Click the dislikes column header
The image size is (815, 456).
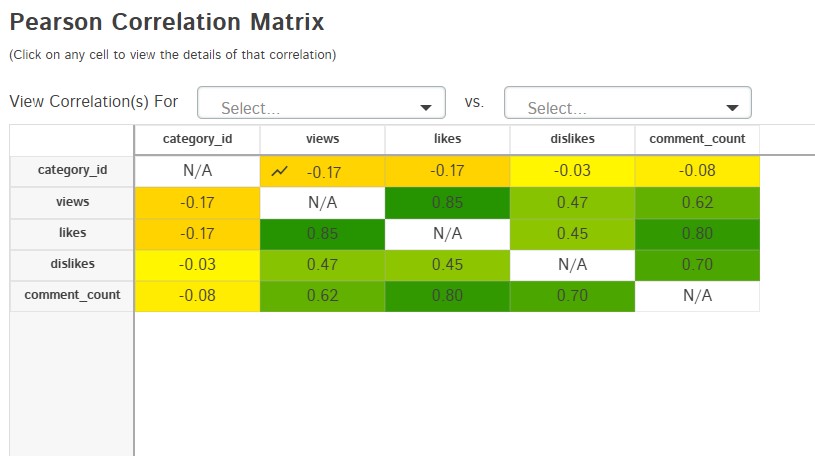click(572, 139)
